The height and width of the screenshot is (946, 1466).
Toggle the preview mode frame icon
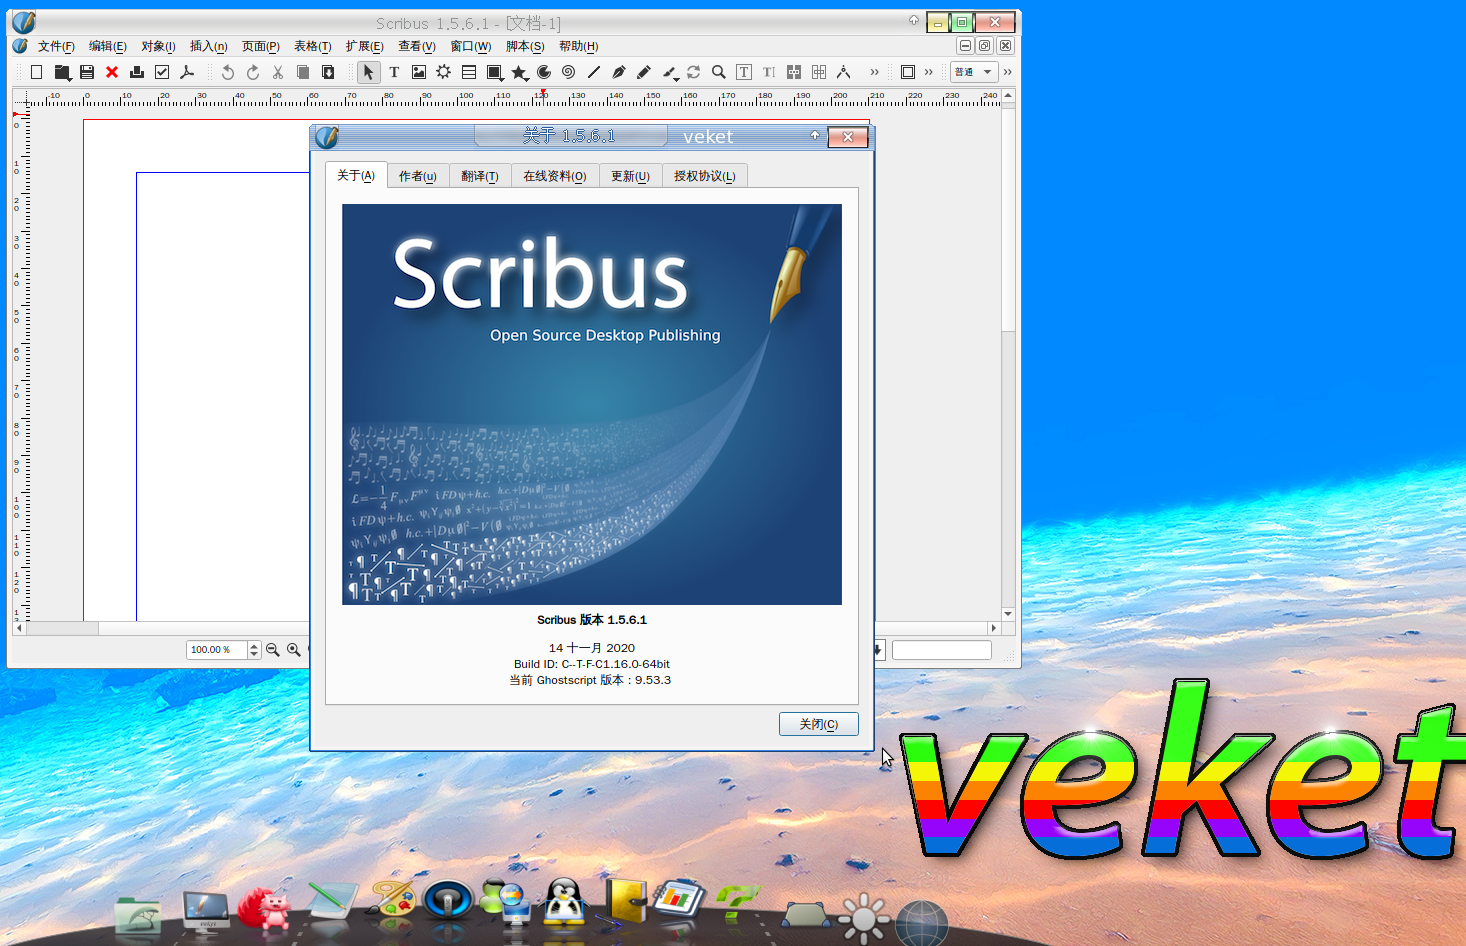pyautogui.click(x=908, y=72)
